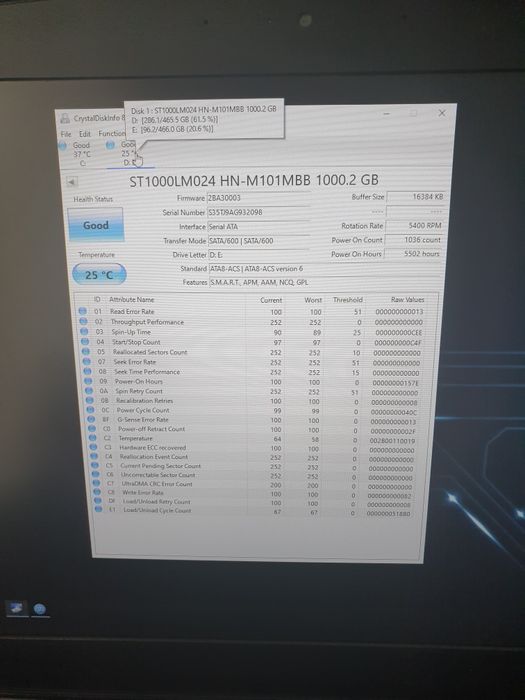
Task: Click the text 'Spin-Up Time' in attribute list
Action: coord(131,332)
